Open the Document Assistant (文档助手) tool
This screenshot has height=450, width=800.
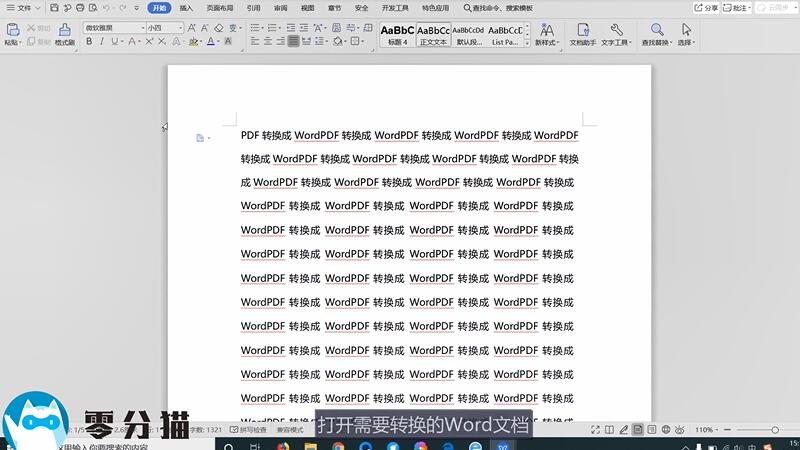click(x=581, y=32)
